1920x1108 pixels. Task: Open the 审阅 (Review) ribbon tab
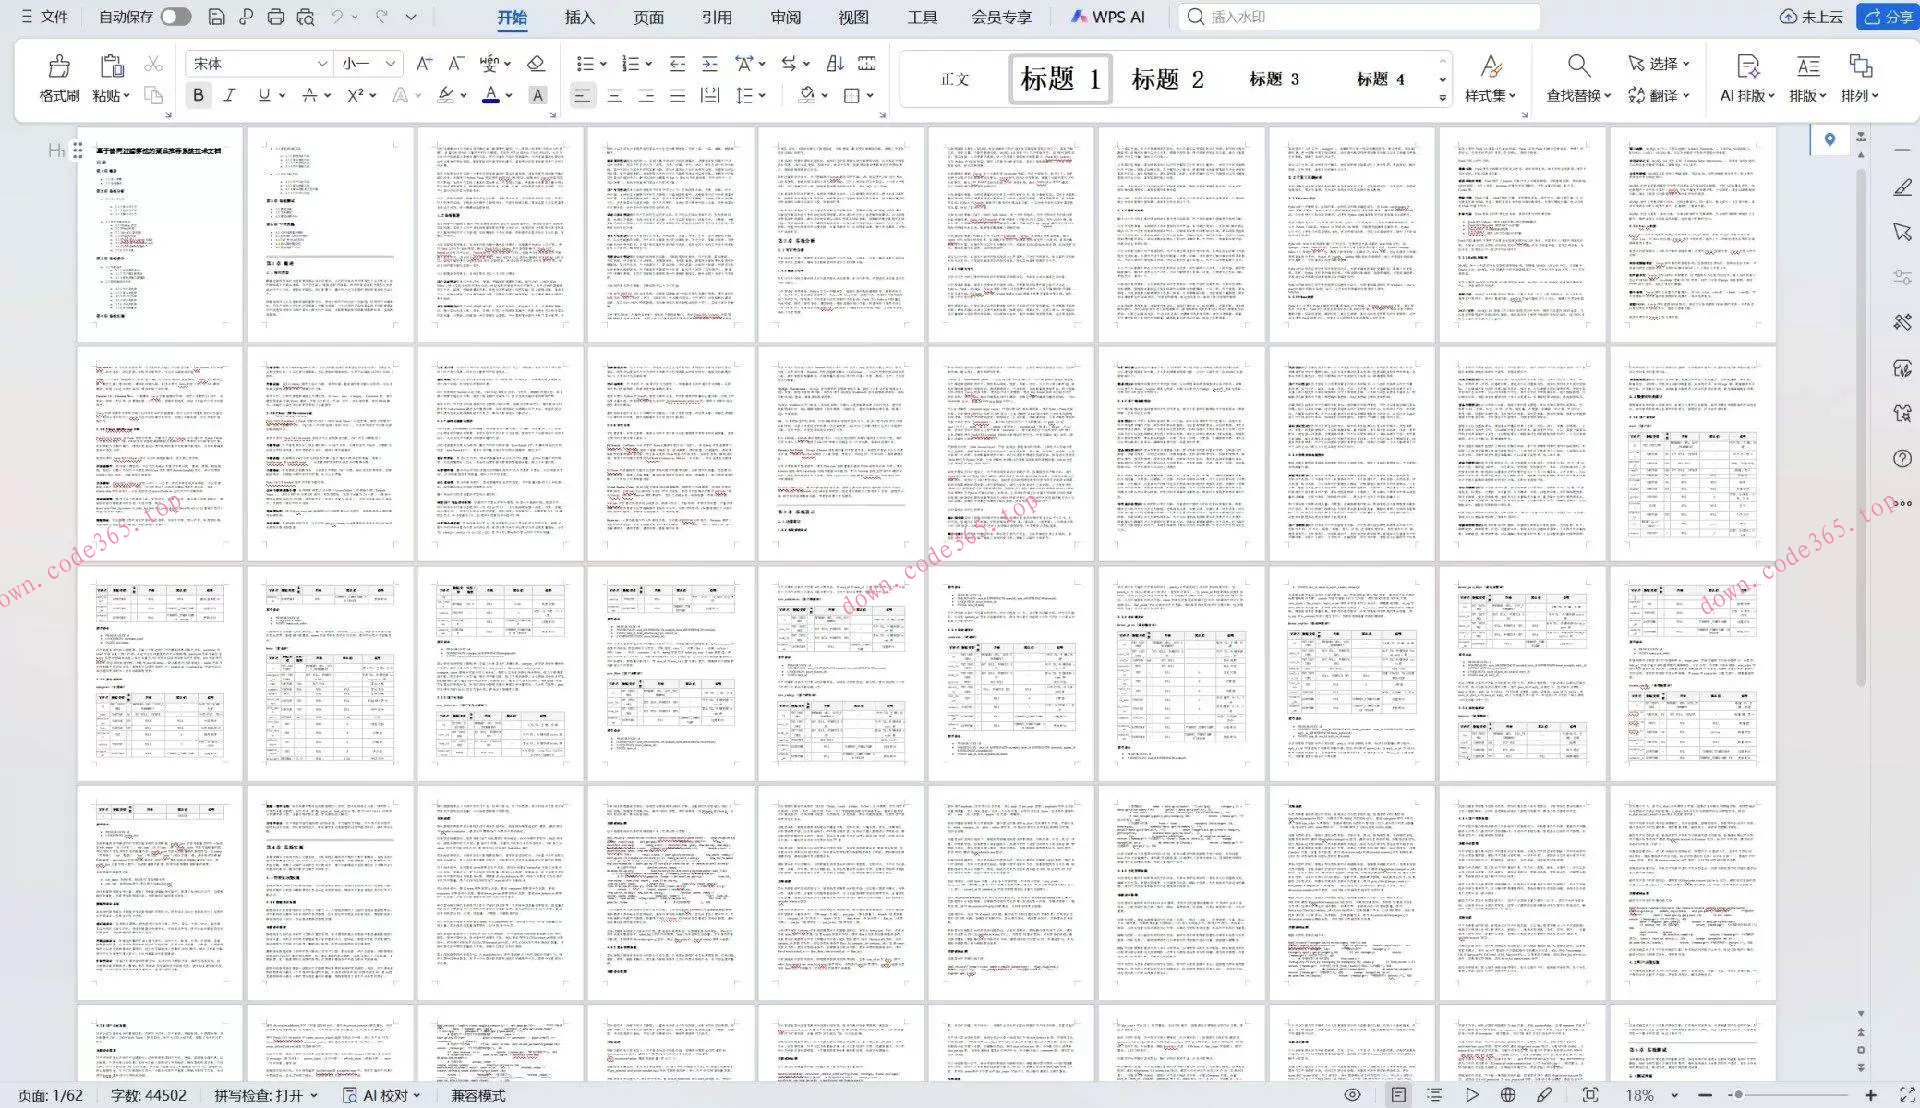(x=785, y=17)
